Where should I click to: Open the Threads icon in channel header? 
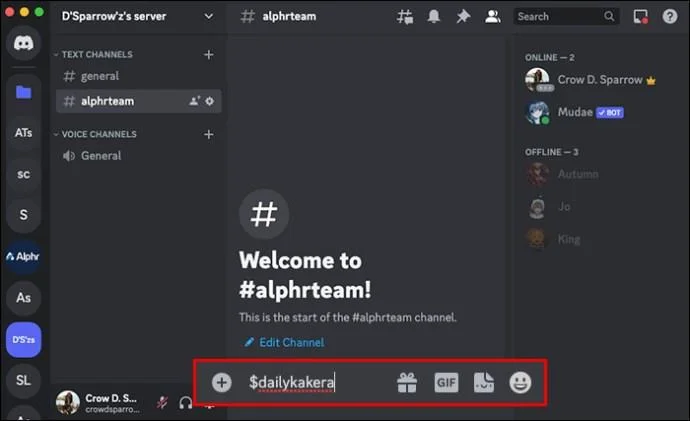pyautogui.click(x=405, y=16)
